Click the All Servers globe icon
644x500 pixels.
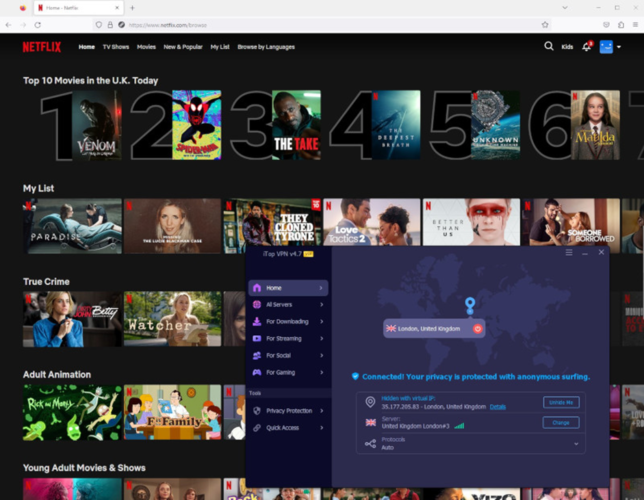point(257,304)
